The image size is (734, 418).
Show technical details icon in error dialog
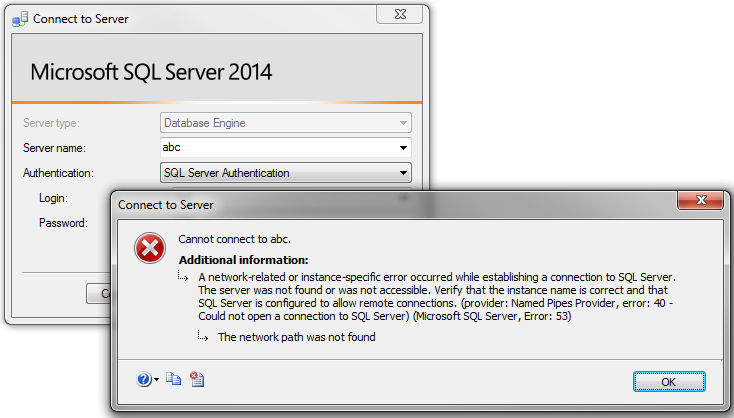tap(197, 379)
